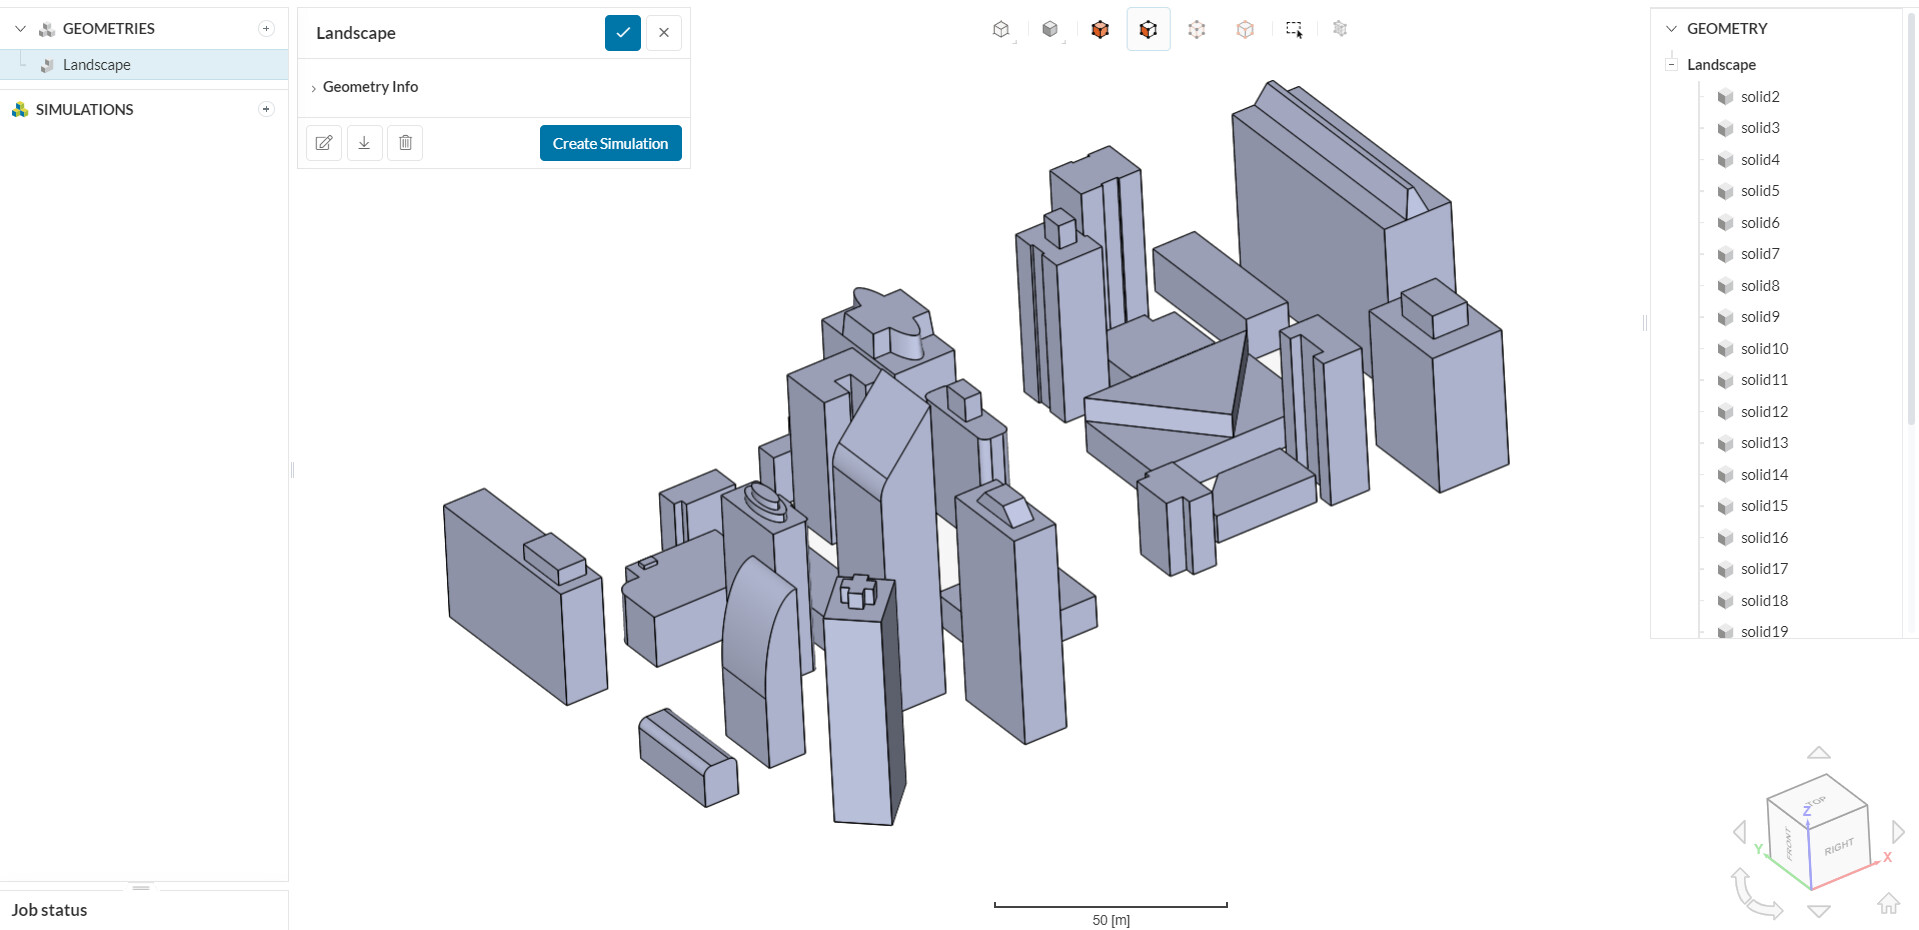Click the FRONT face of the orientation cube
Screen dimensions: 1919x930
1788,843
